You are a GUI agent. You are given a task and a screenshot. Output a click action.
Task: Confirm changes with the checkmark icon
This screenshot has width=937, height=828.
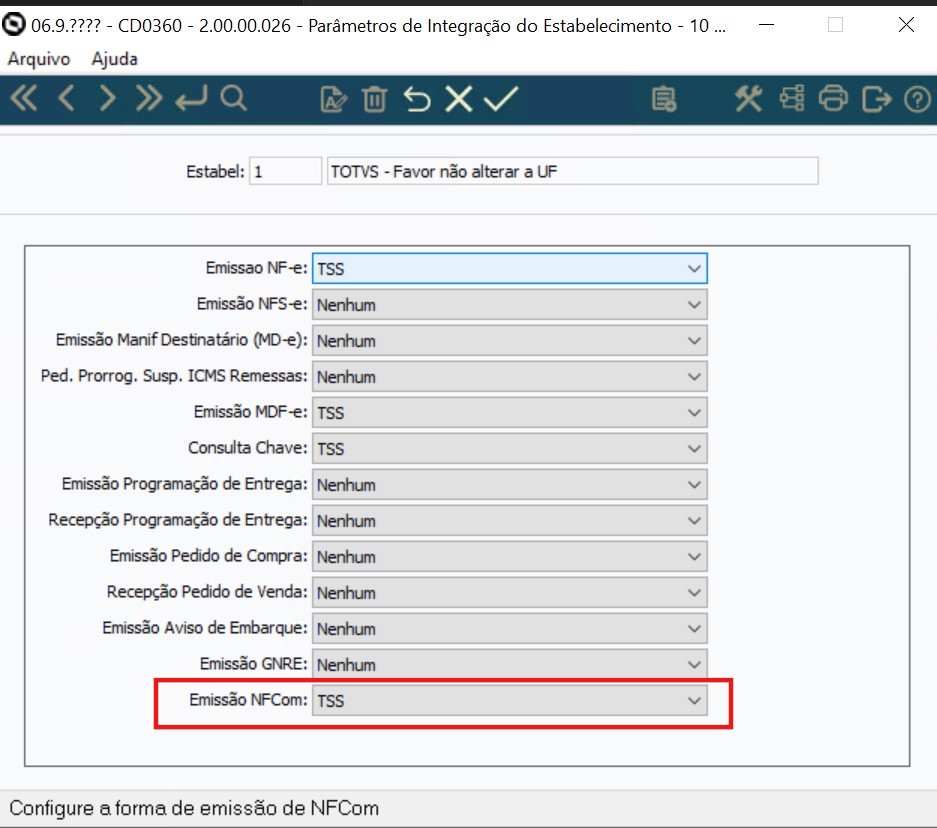pos(501,99)
